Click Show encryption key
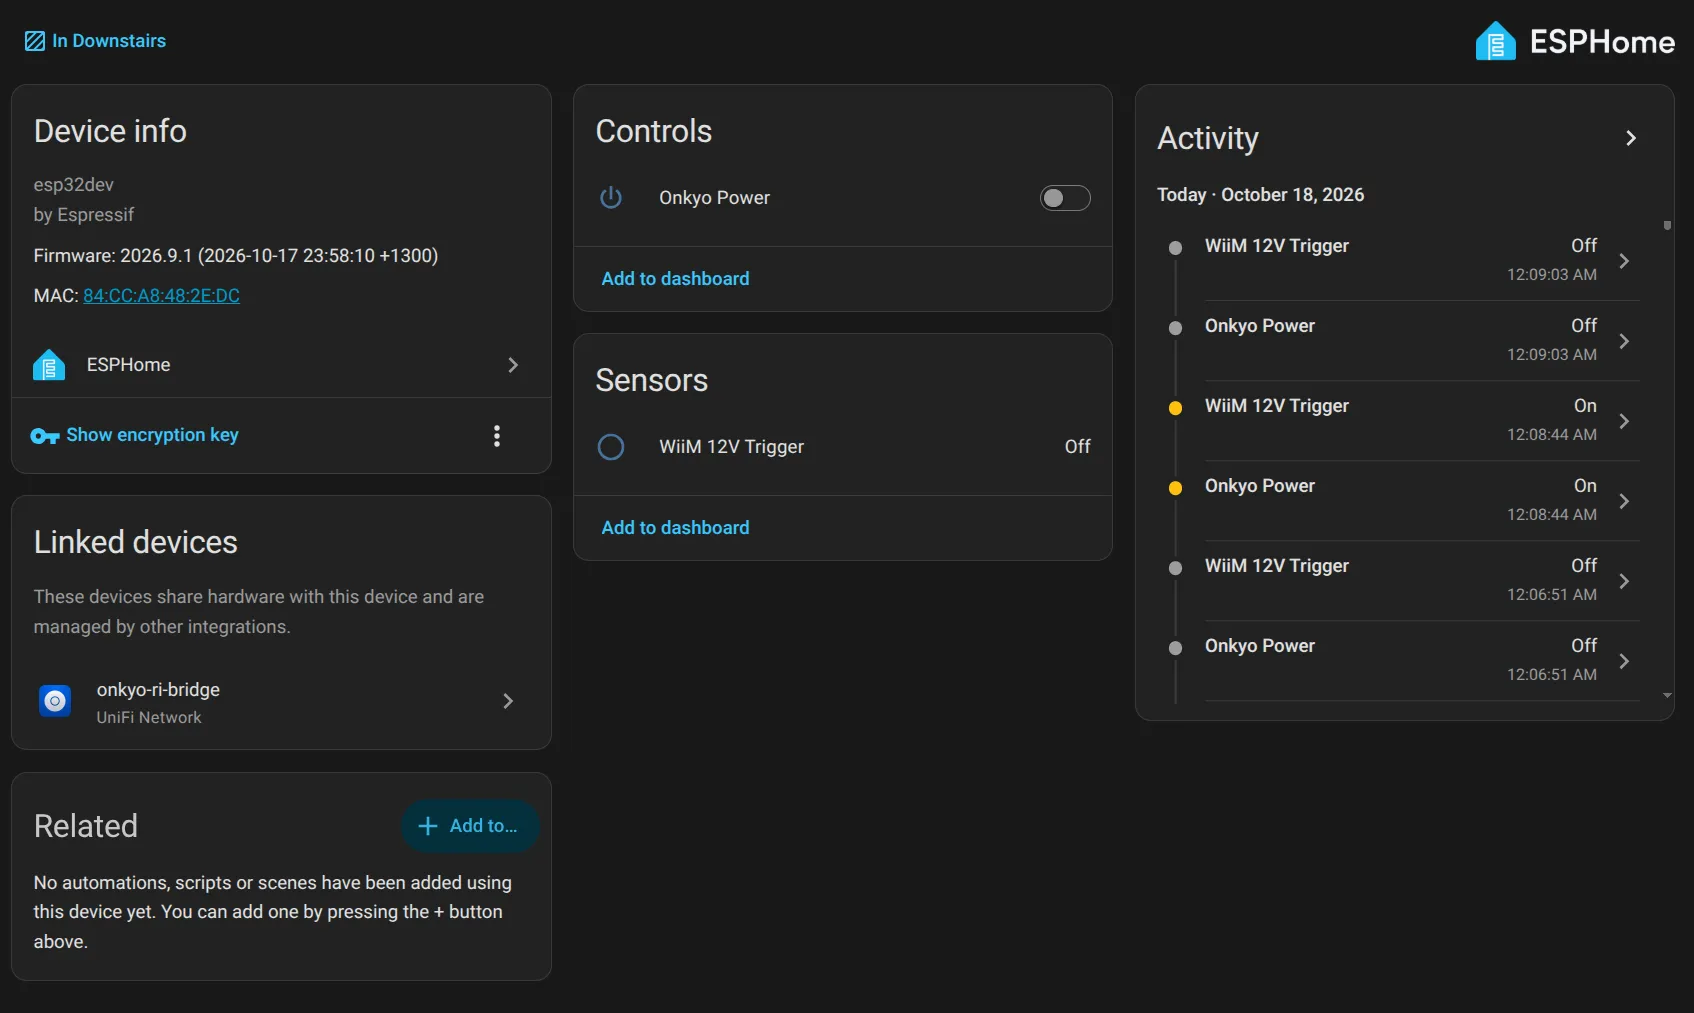The height and width of the screenshot is (1013, 1694). pos(152,435)
